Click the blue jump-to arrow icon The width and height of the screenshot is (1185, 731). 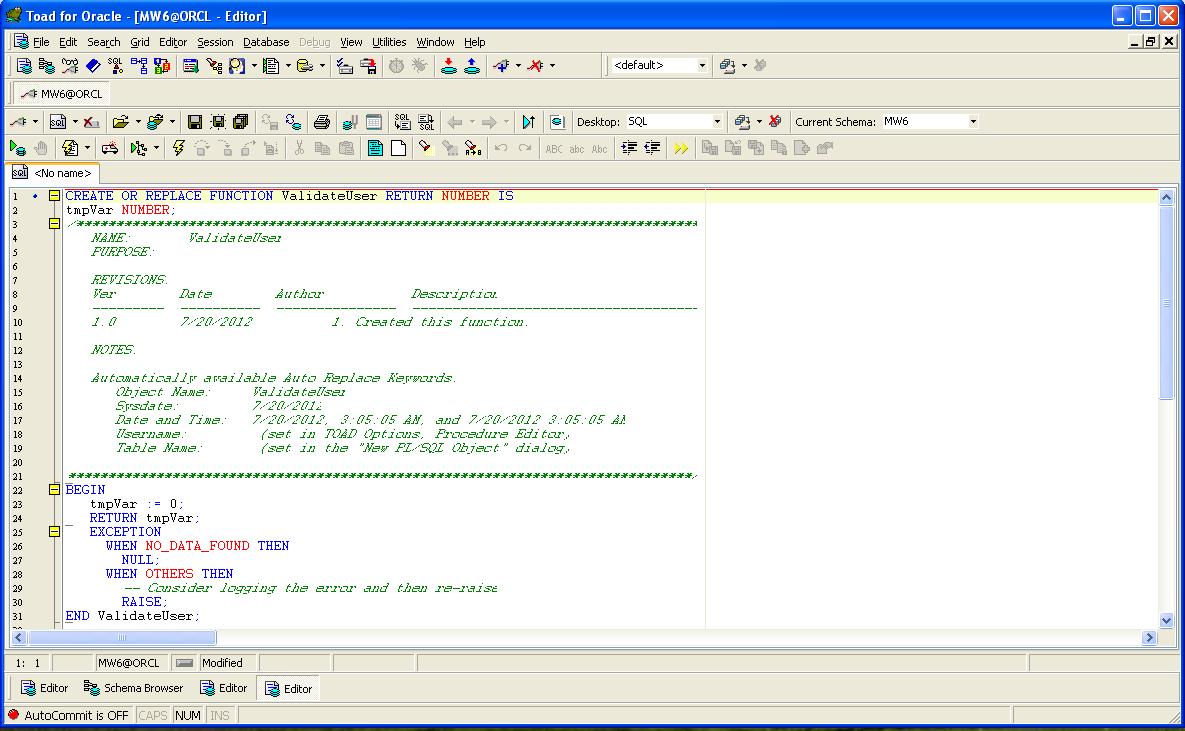click(529, 122)
